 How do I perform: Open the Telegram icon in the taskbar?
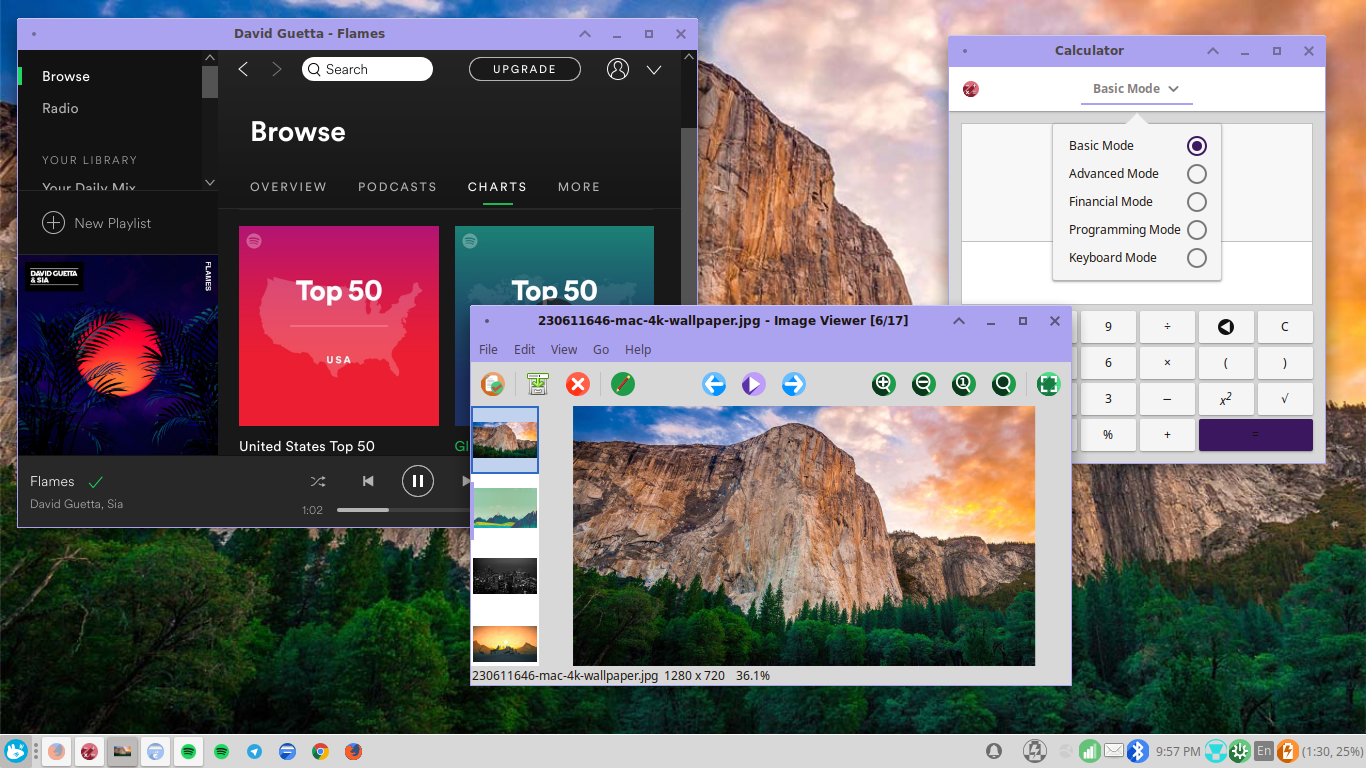[254, 751]
